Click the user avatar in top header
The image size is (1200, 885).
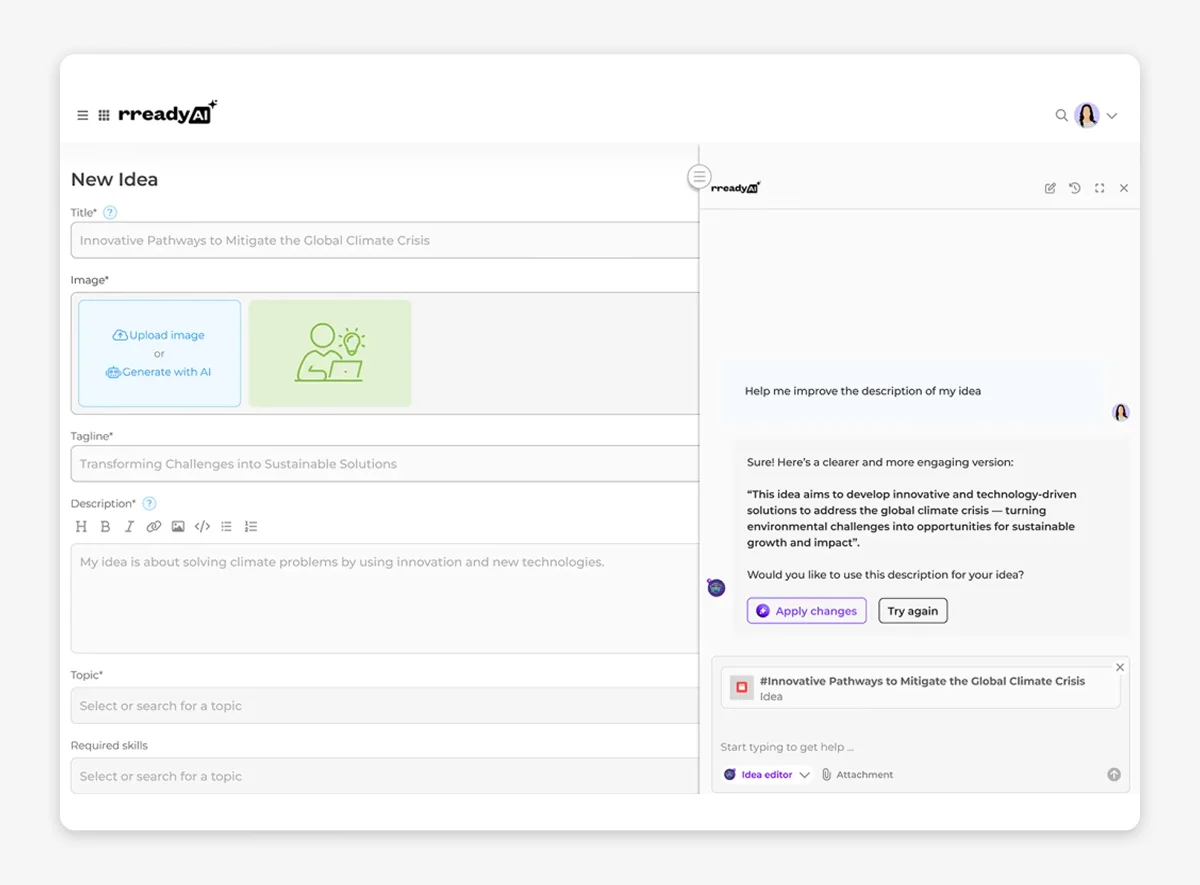(1087, 115)
